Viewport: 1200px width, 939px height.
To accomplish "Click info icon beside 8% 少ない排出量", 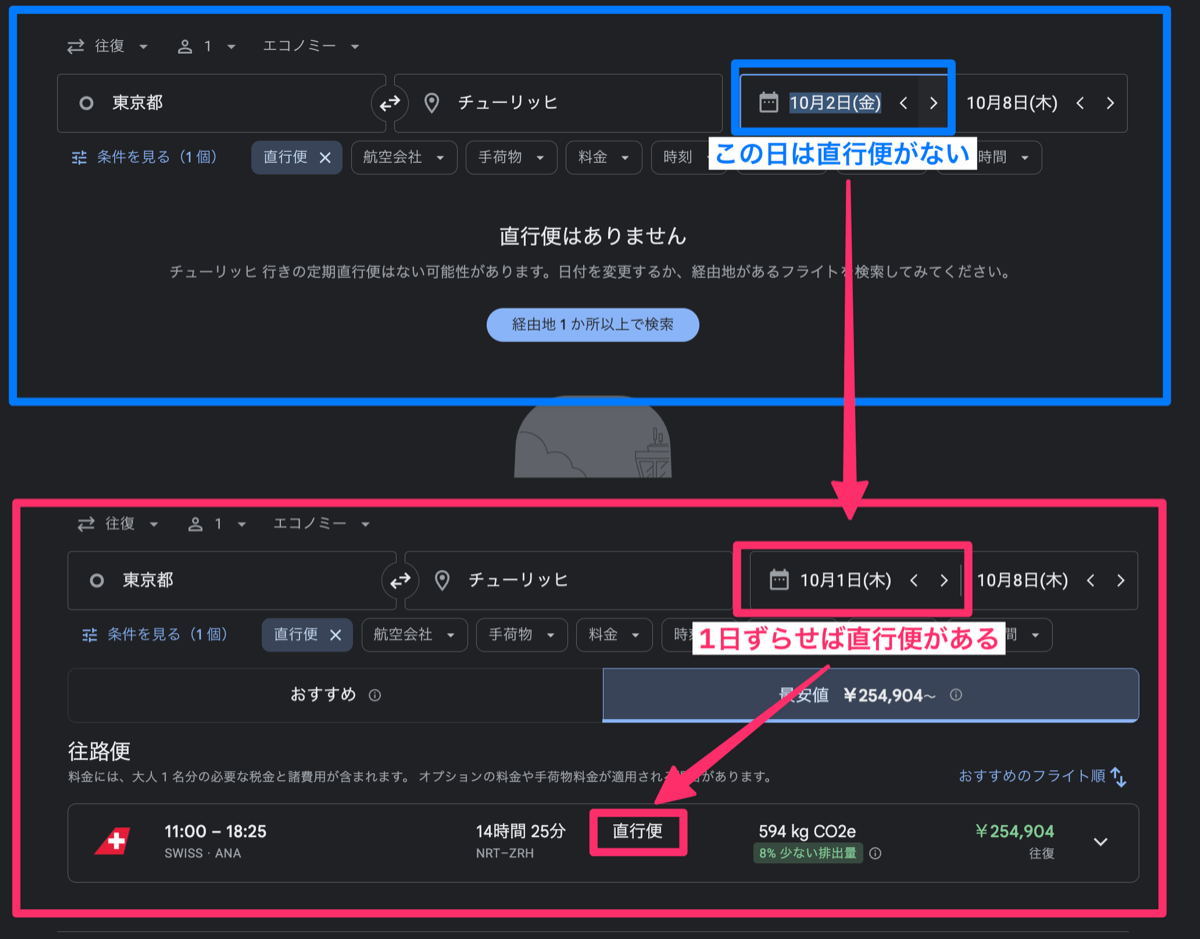I will [x=875, y=853].
